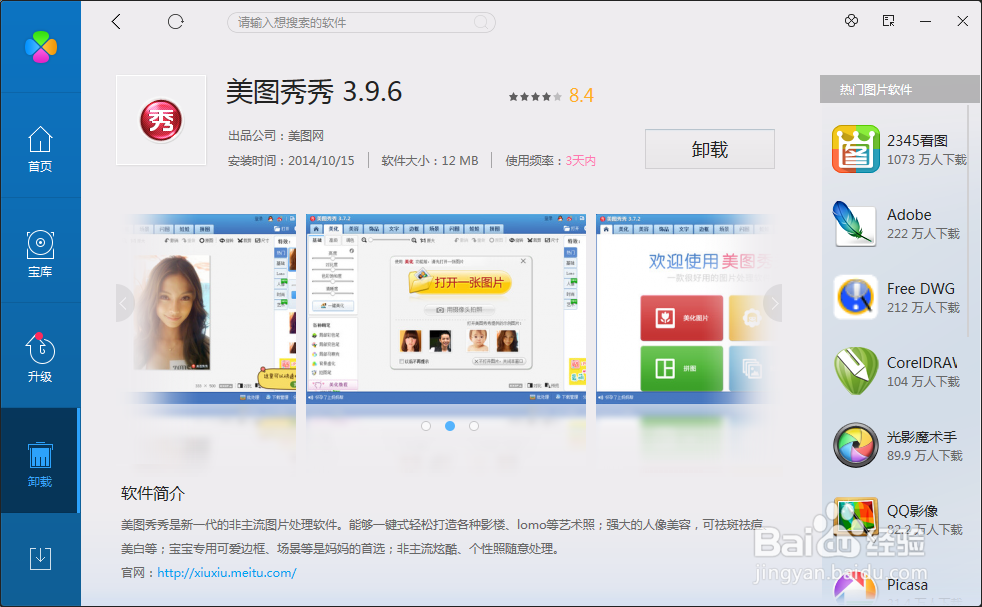Click the 美图秀秀 red app icon
982x607 pixels.
click(x=161, y=120)
